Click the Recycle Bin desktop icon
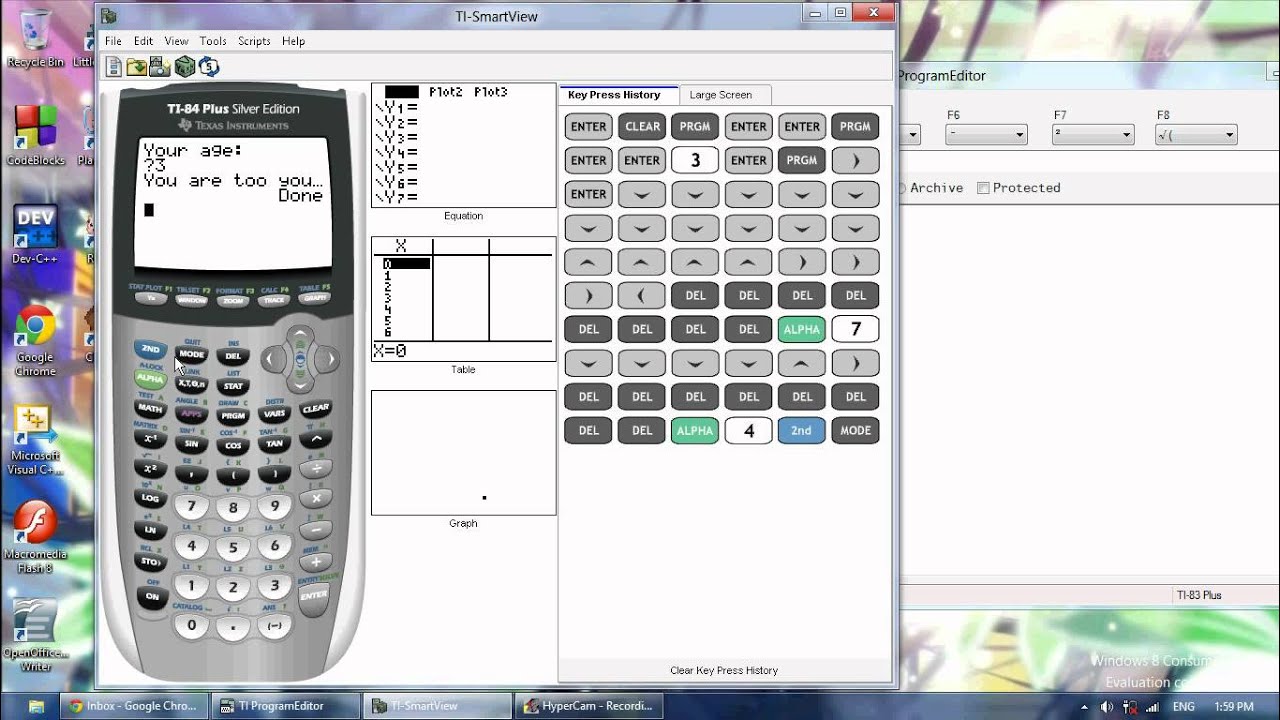The image size is (1280, 720). [x=35, y=38]
